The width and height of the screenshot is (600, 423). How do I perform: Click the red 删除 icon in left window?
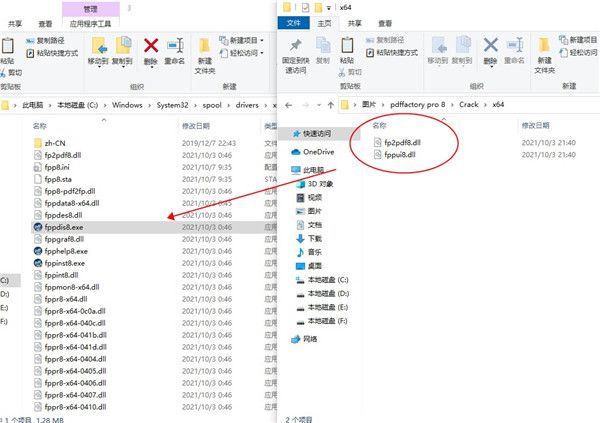coord(151,46)
